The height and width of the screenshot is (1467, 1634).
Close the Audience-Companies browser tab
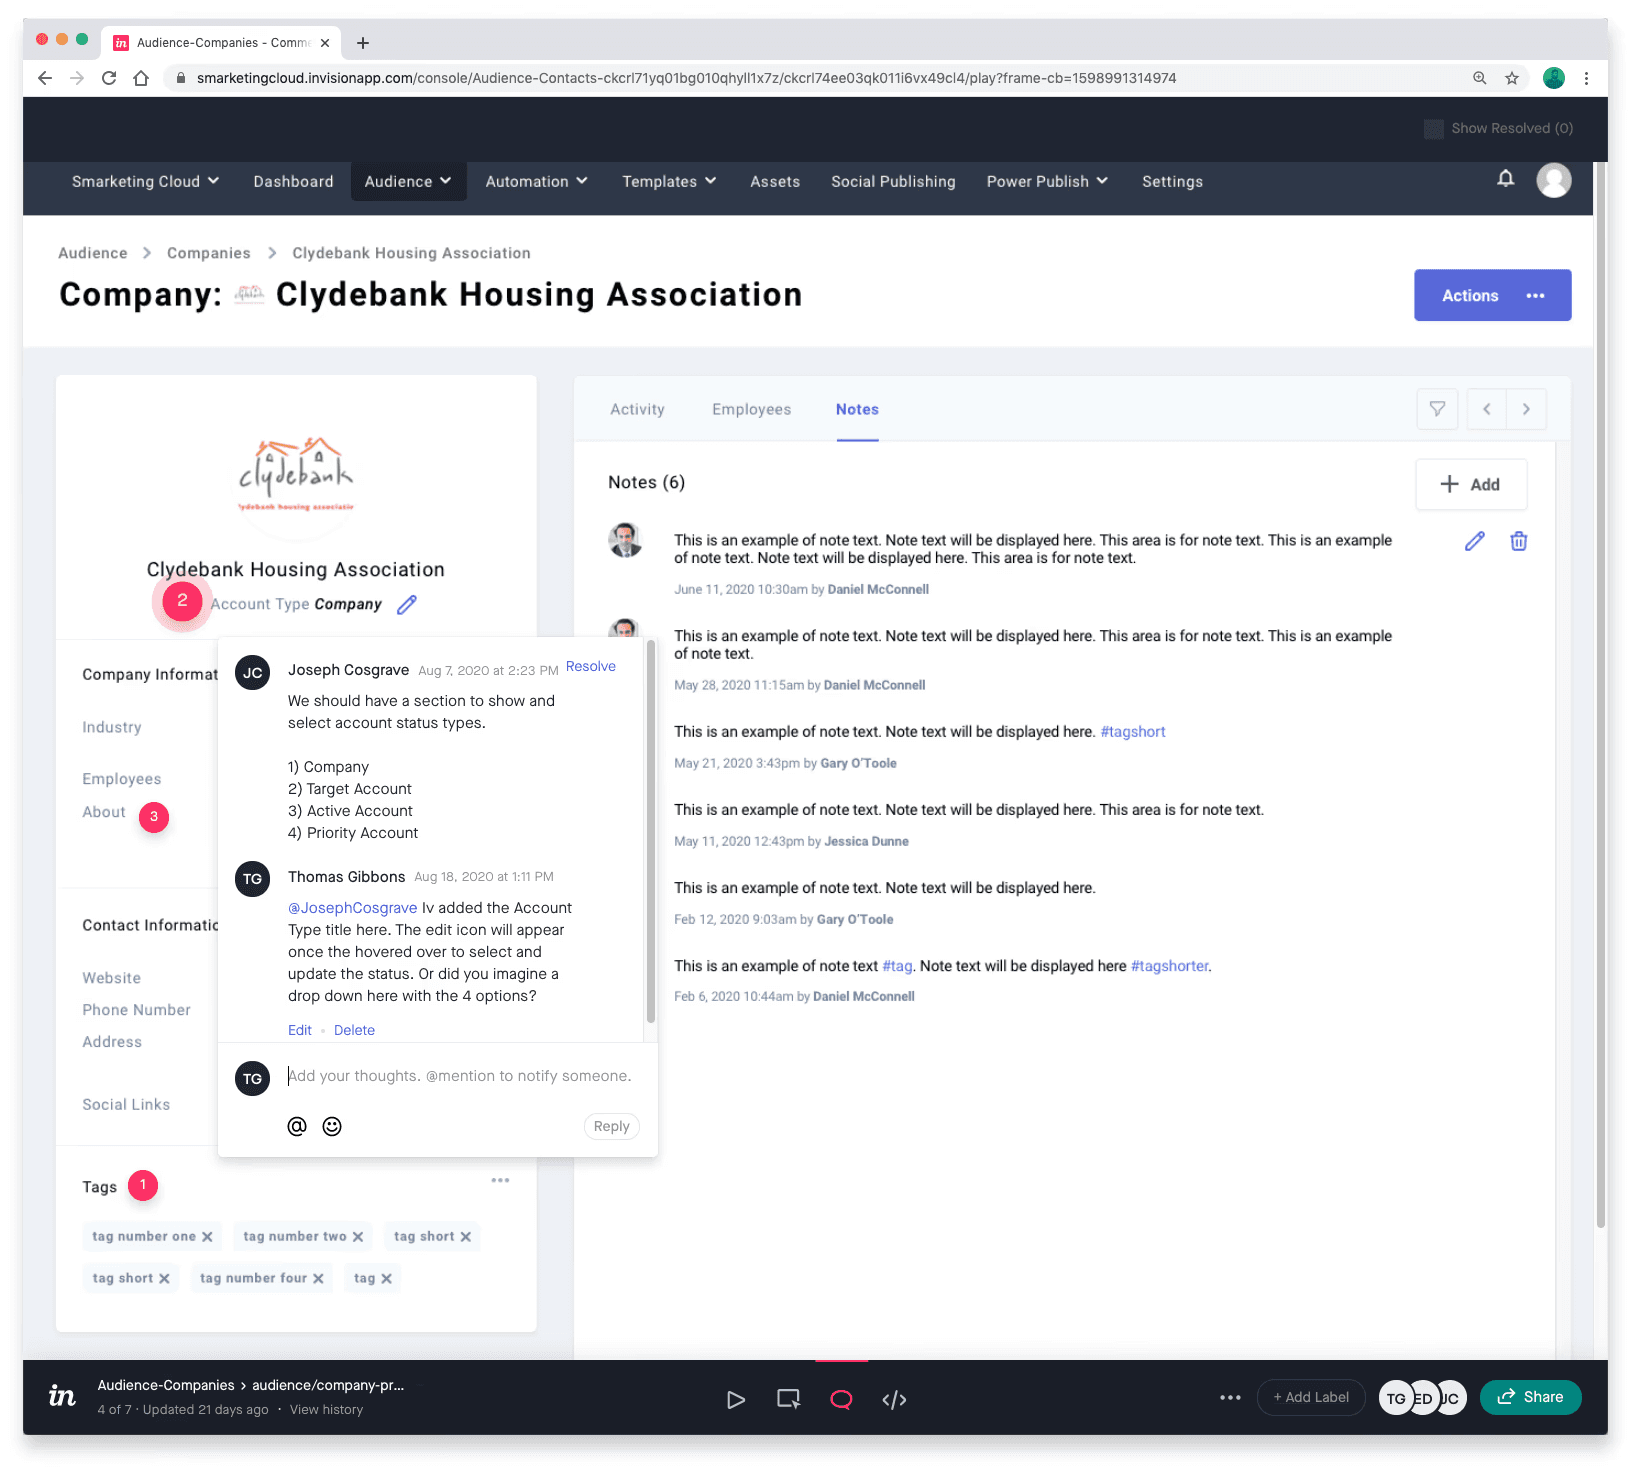tap(325, 43)
